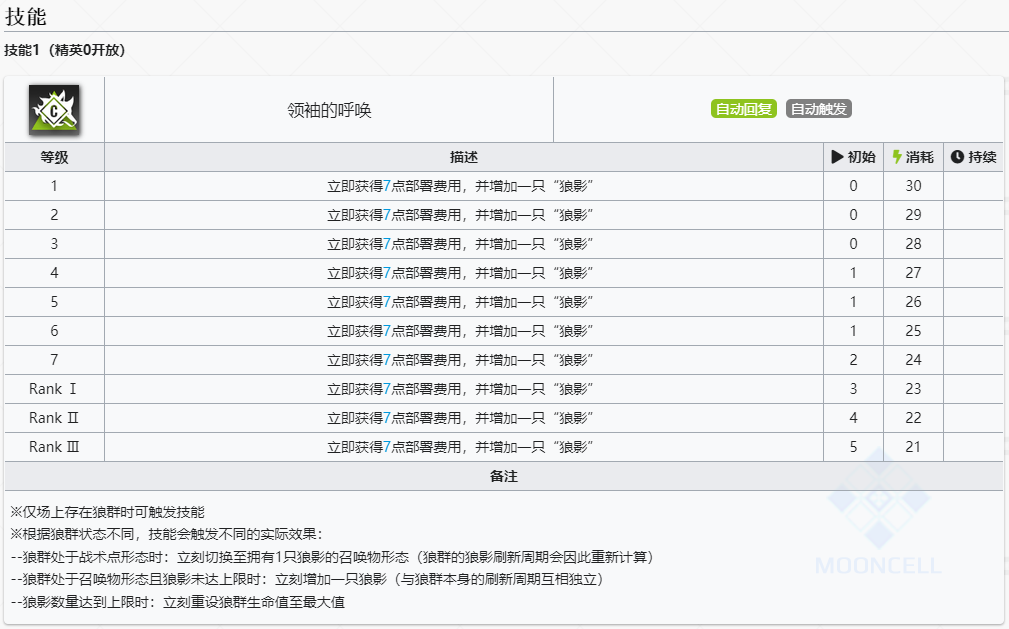Click the 描述 column header
The height and width of the screenshot is (629, 1009).
[464, 157]
